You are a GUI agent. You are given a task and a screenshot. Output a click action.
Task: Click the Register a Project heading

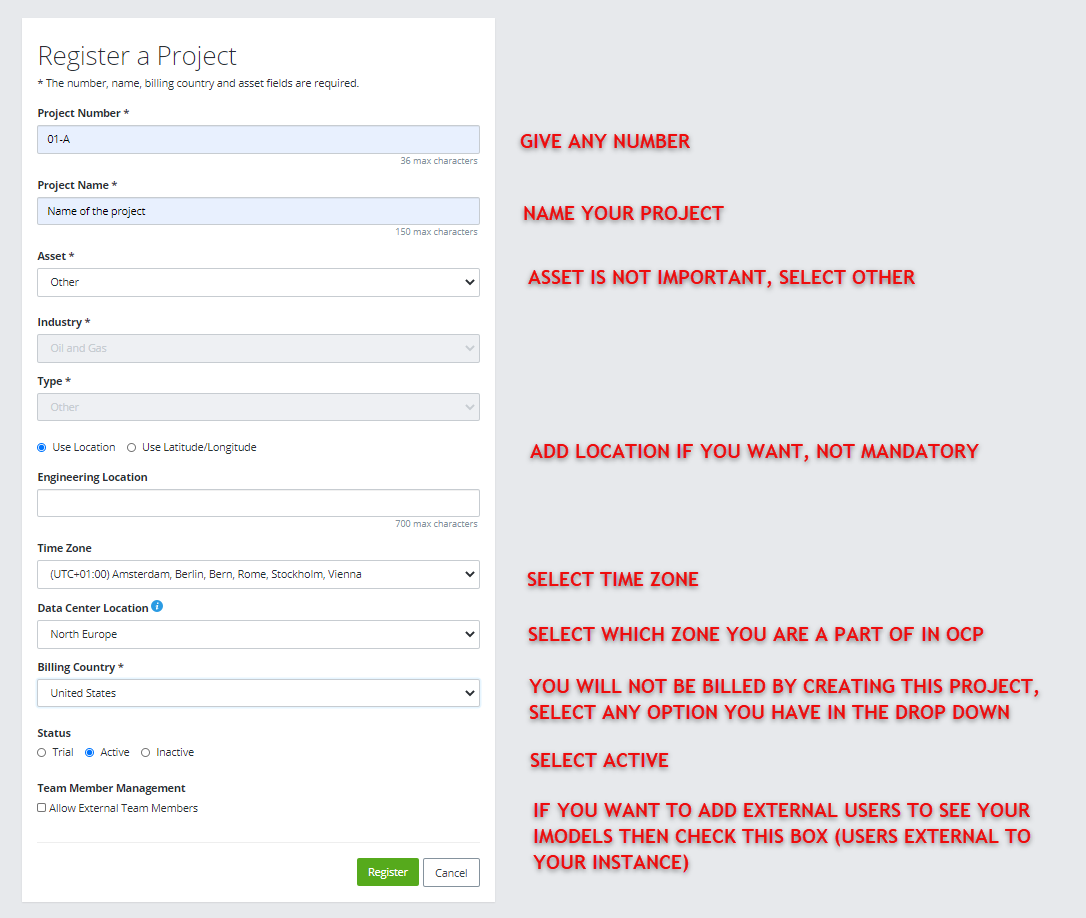(137, 56)
